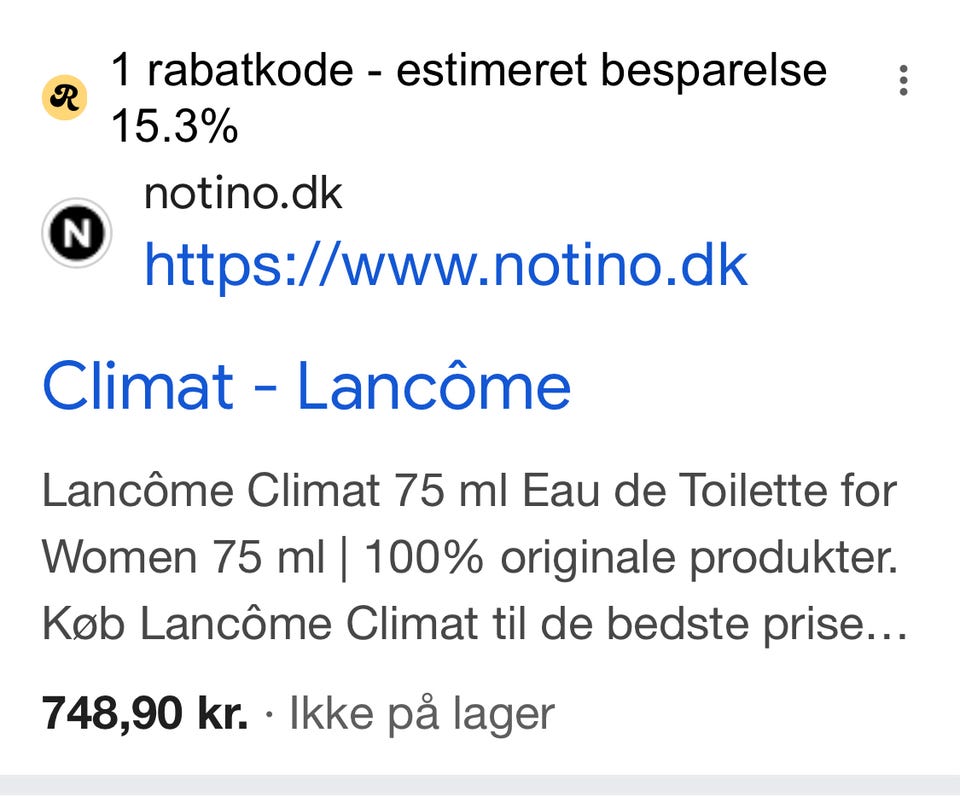Follow the https://www.notino.dk URL link
This screenshot has width=960, height=797.
pos(445,265)
